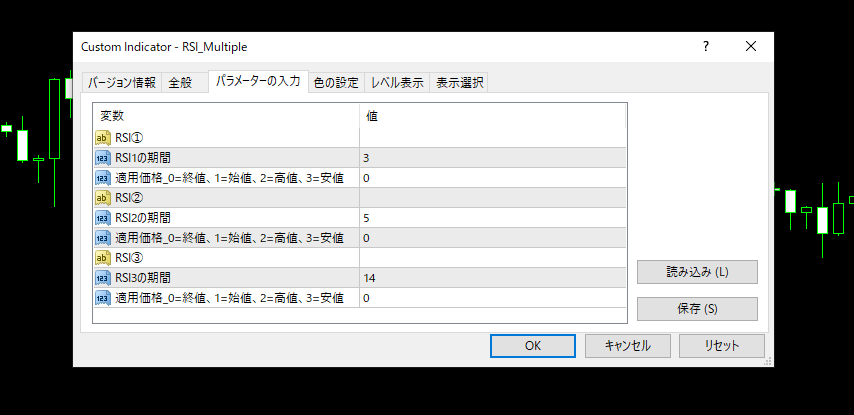This screenshot has height=415, width=854.
Task: Select the RSI1の期間 value cell showing 3
Action: click(x=492, y=158)
